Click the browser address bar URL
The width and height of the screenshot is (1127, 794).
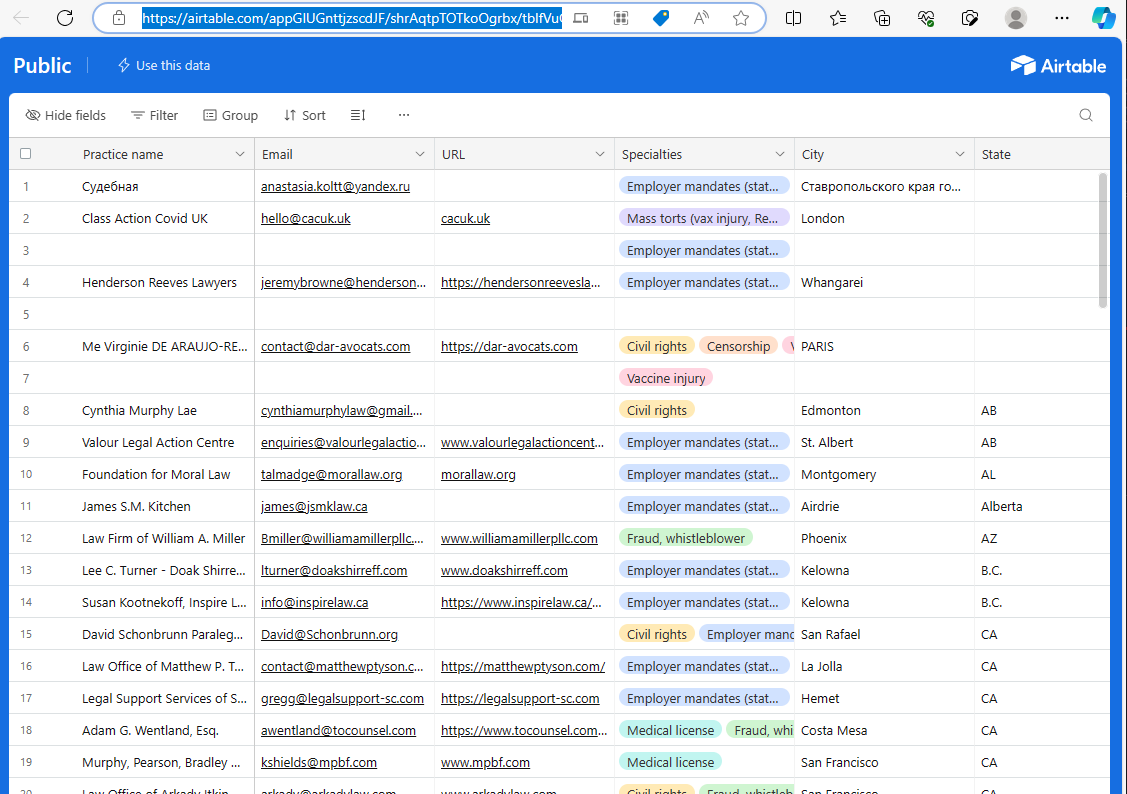(x=351, y=18)
